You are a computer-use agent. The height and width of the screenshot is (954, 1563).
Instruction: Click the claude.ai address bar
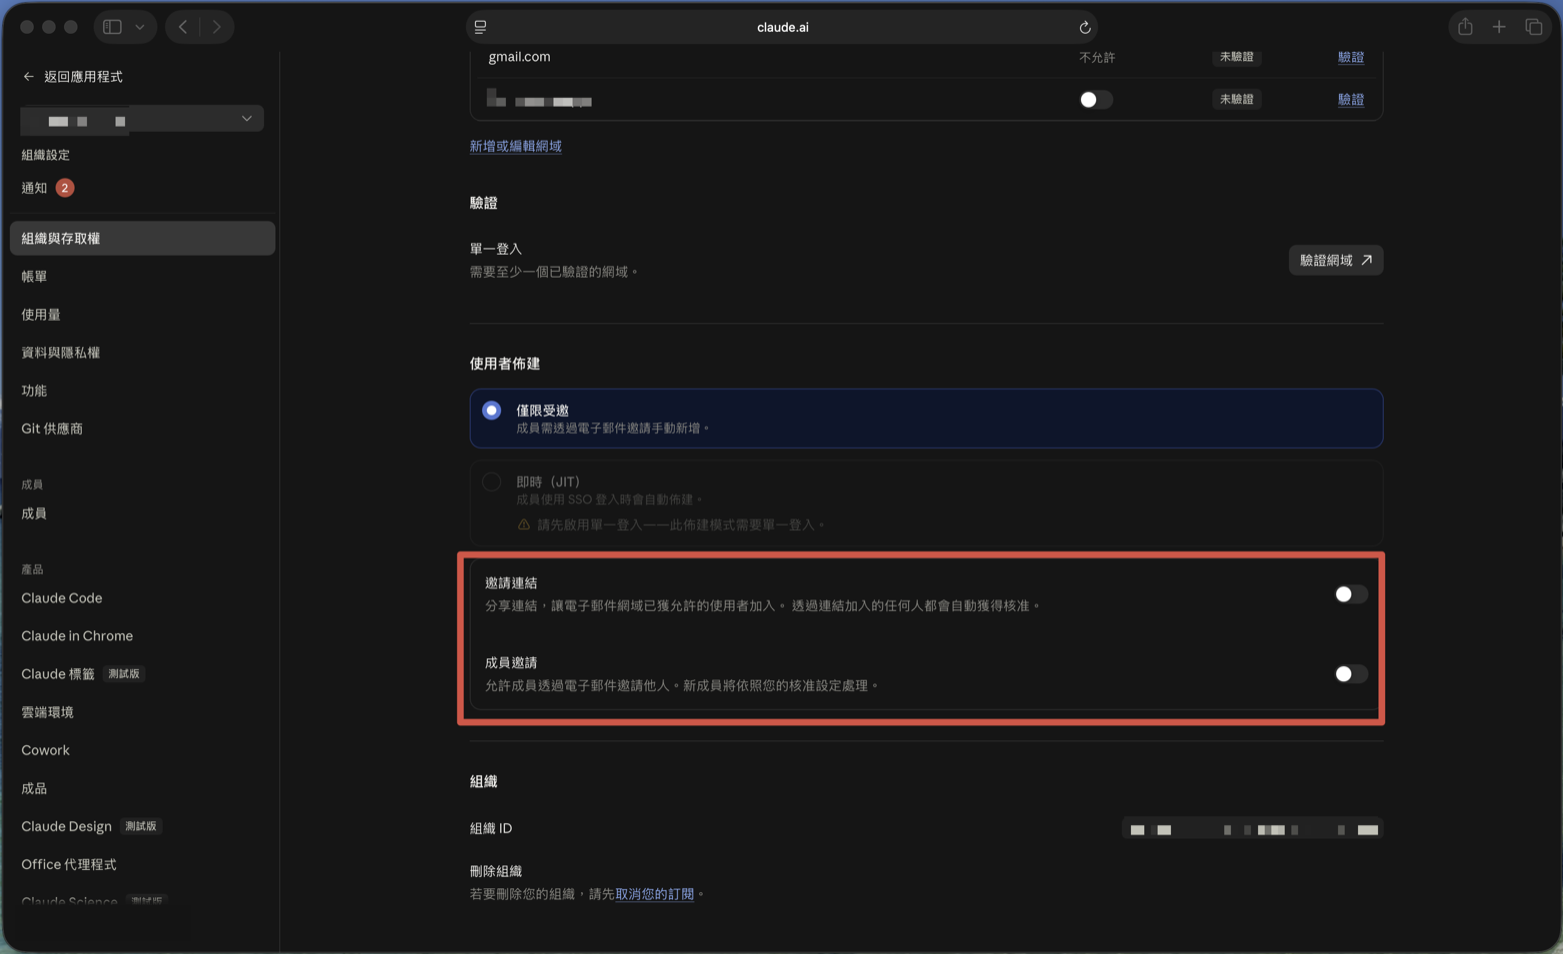(782, 27)
